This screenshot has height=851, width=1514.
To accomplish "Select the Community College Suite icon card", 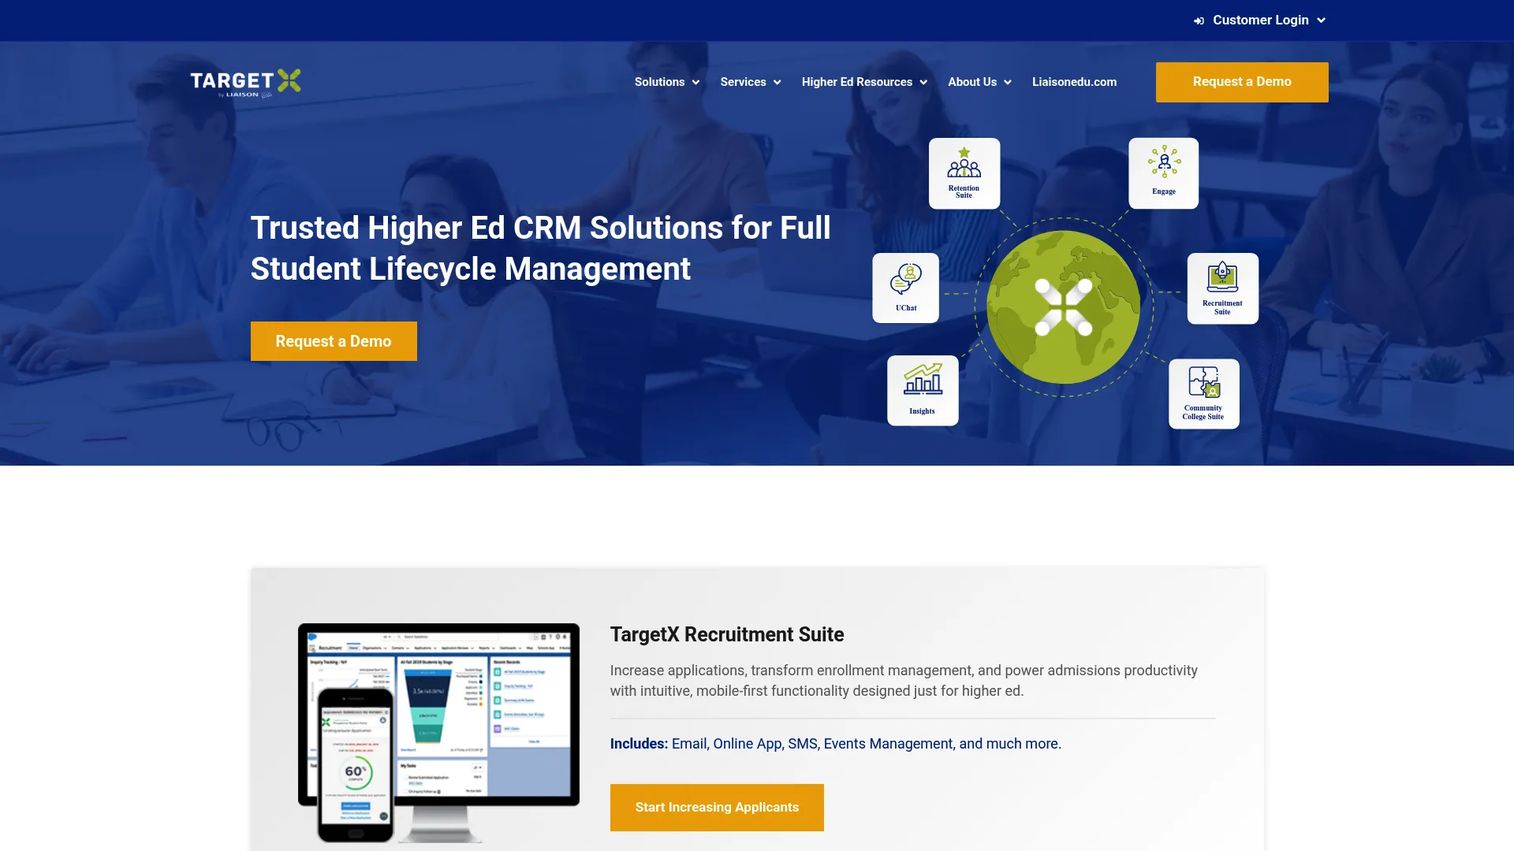I will click(x=1204, y=394).
